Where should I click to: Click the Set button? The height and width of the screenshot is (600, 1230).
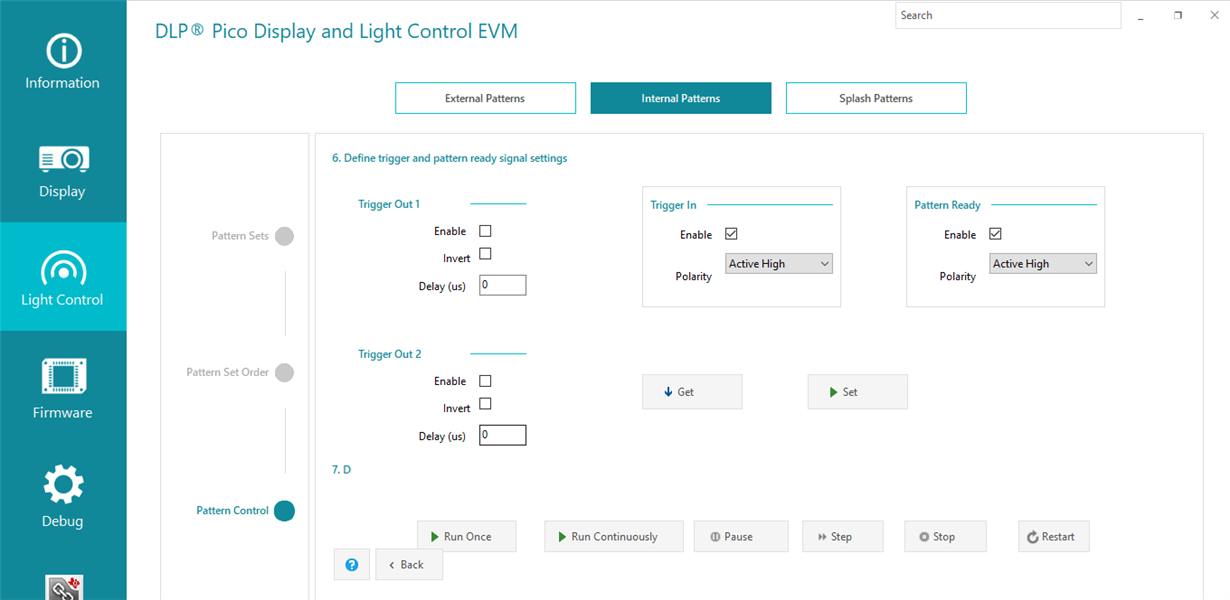coord(858,392)
